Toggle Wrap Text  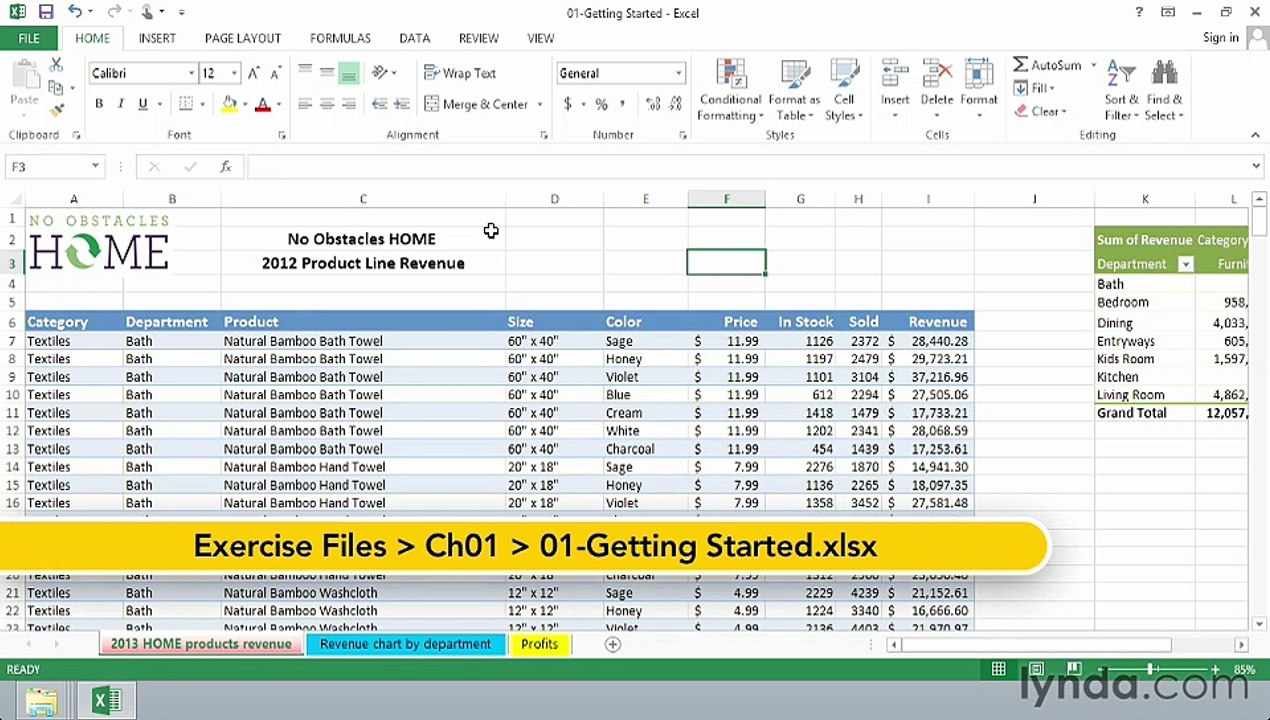pyautogui.click(x=460, y=73)
